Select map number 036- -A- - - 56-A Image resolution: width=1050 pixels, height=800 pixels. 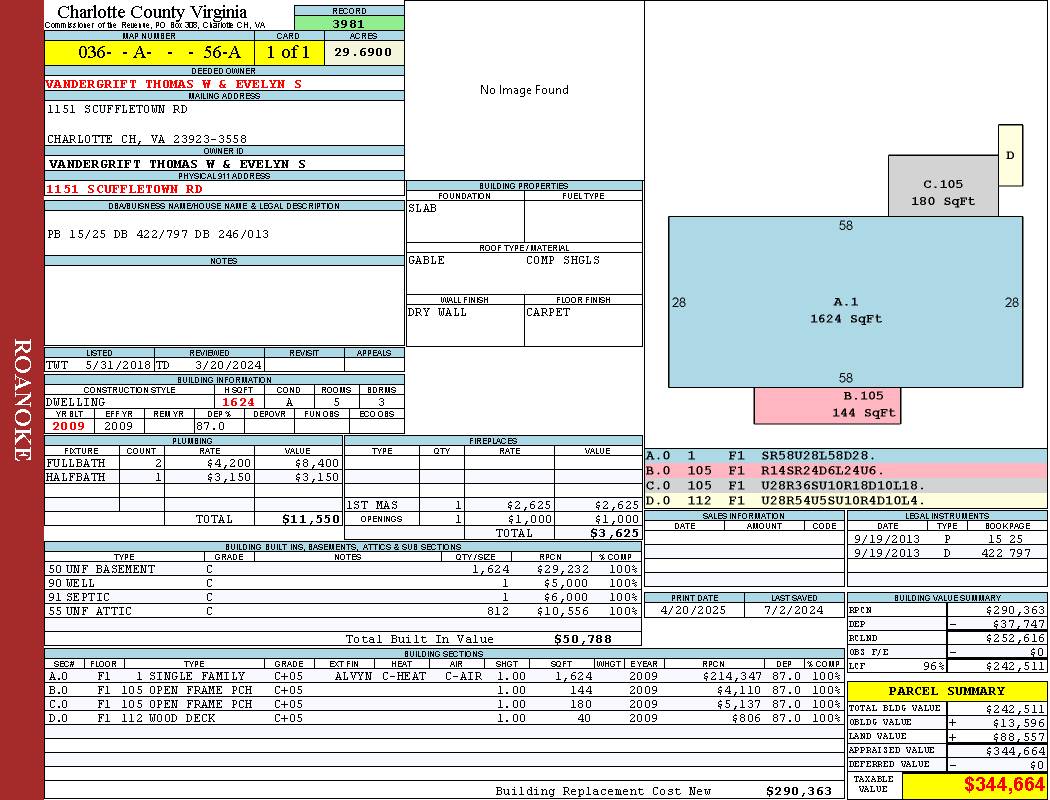[x=149, y=53]
